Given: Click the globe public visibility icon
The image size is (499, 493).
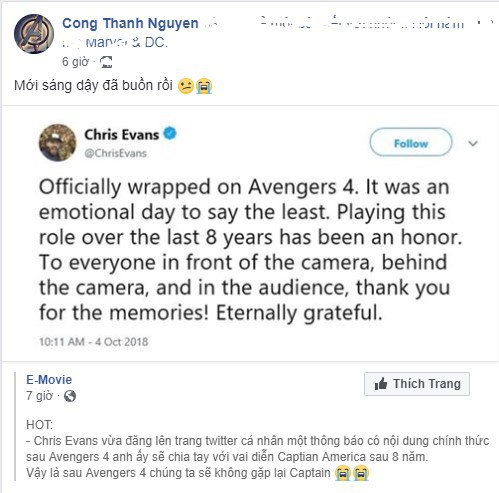Looking at the screenshot, I should click(x=70, y=396).
